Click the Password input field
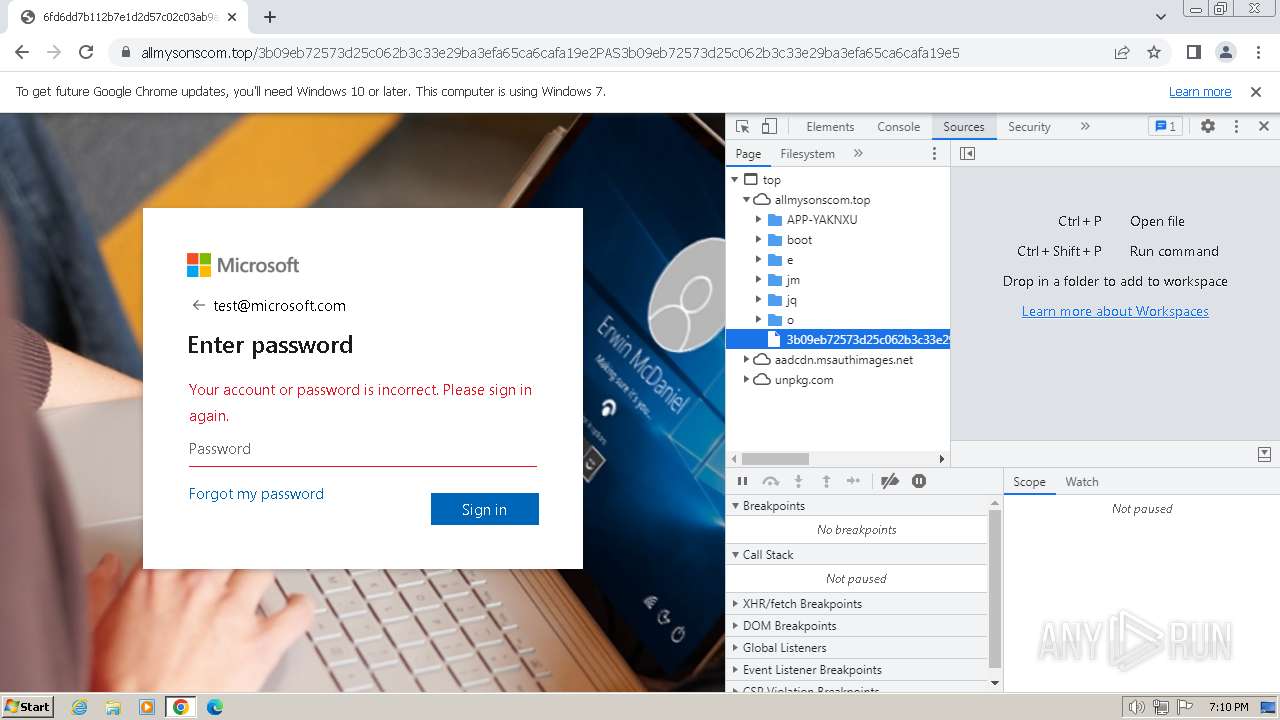1280x720 pixels. tap(362, 449)
